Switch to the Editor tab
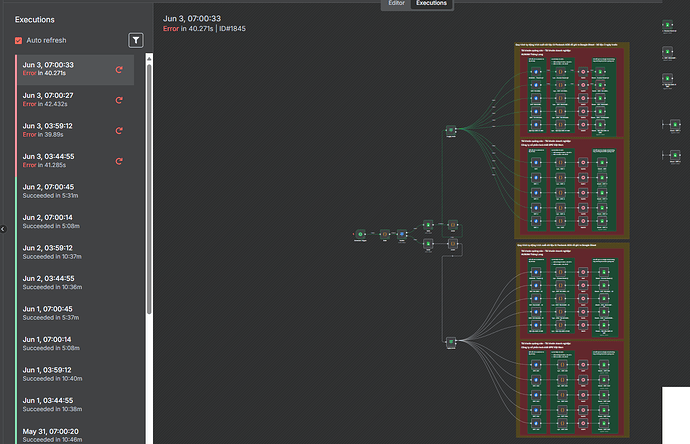Screen dimensions: 690x444 coord(396,4)
